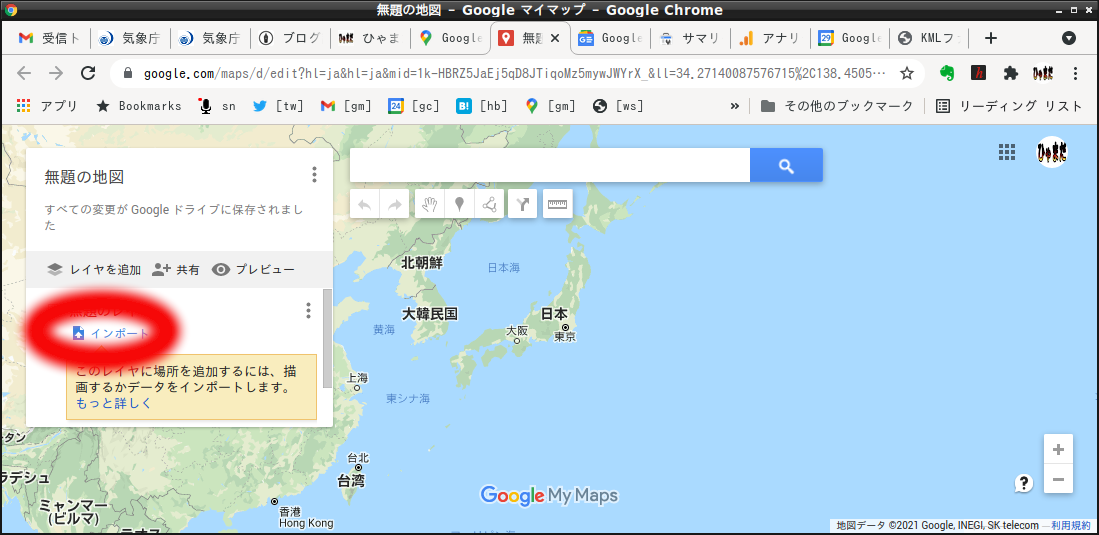Open the [ws] globe bookmark
The height and width of the screenshot is (535, 1099).
click(x=617, y=106)
